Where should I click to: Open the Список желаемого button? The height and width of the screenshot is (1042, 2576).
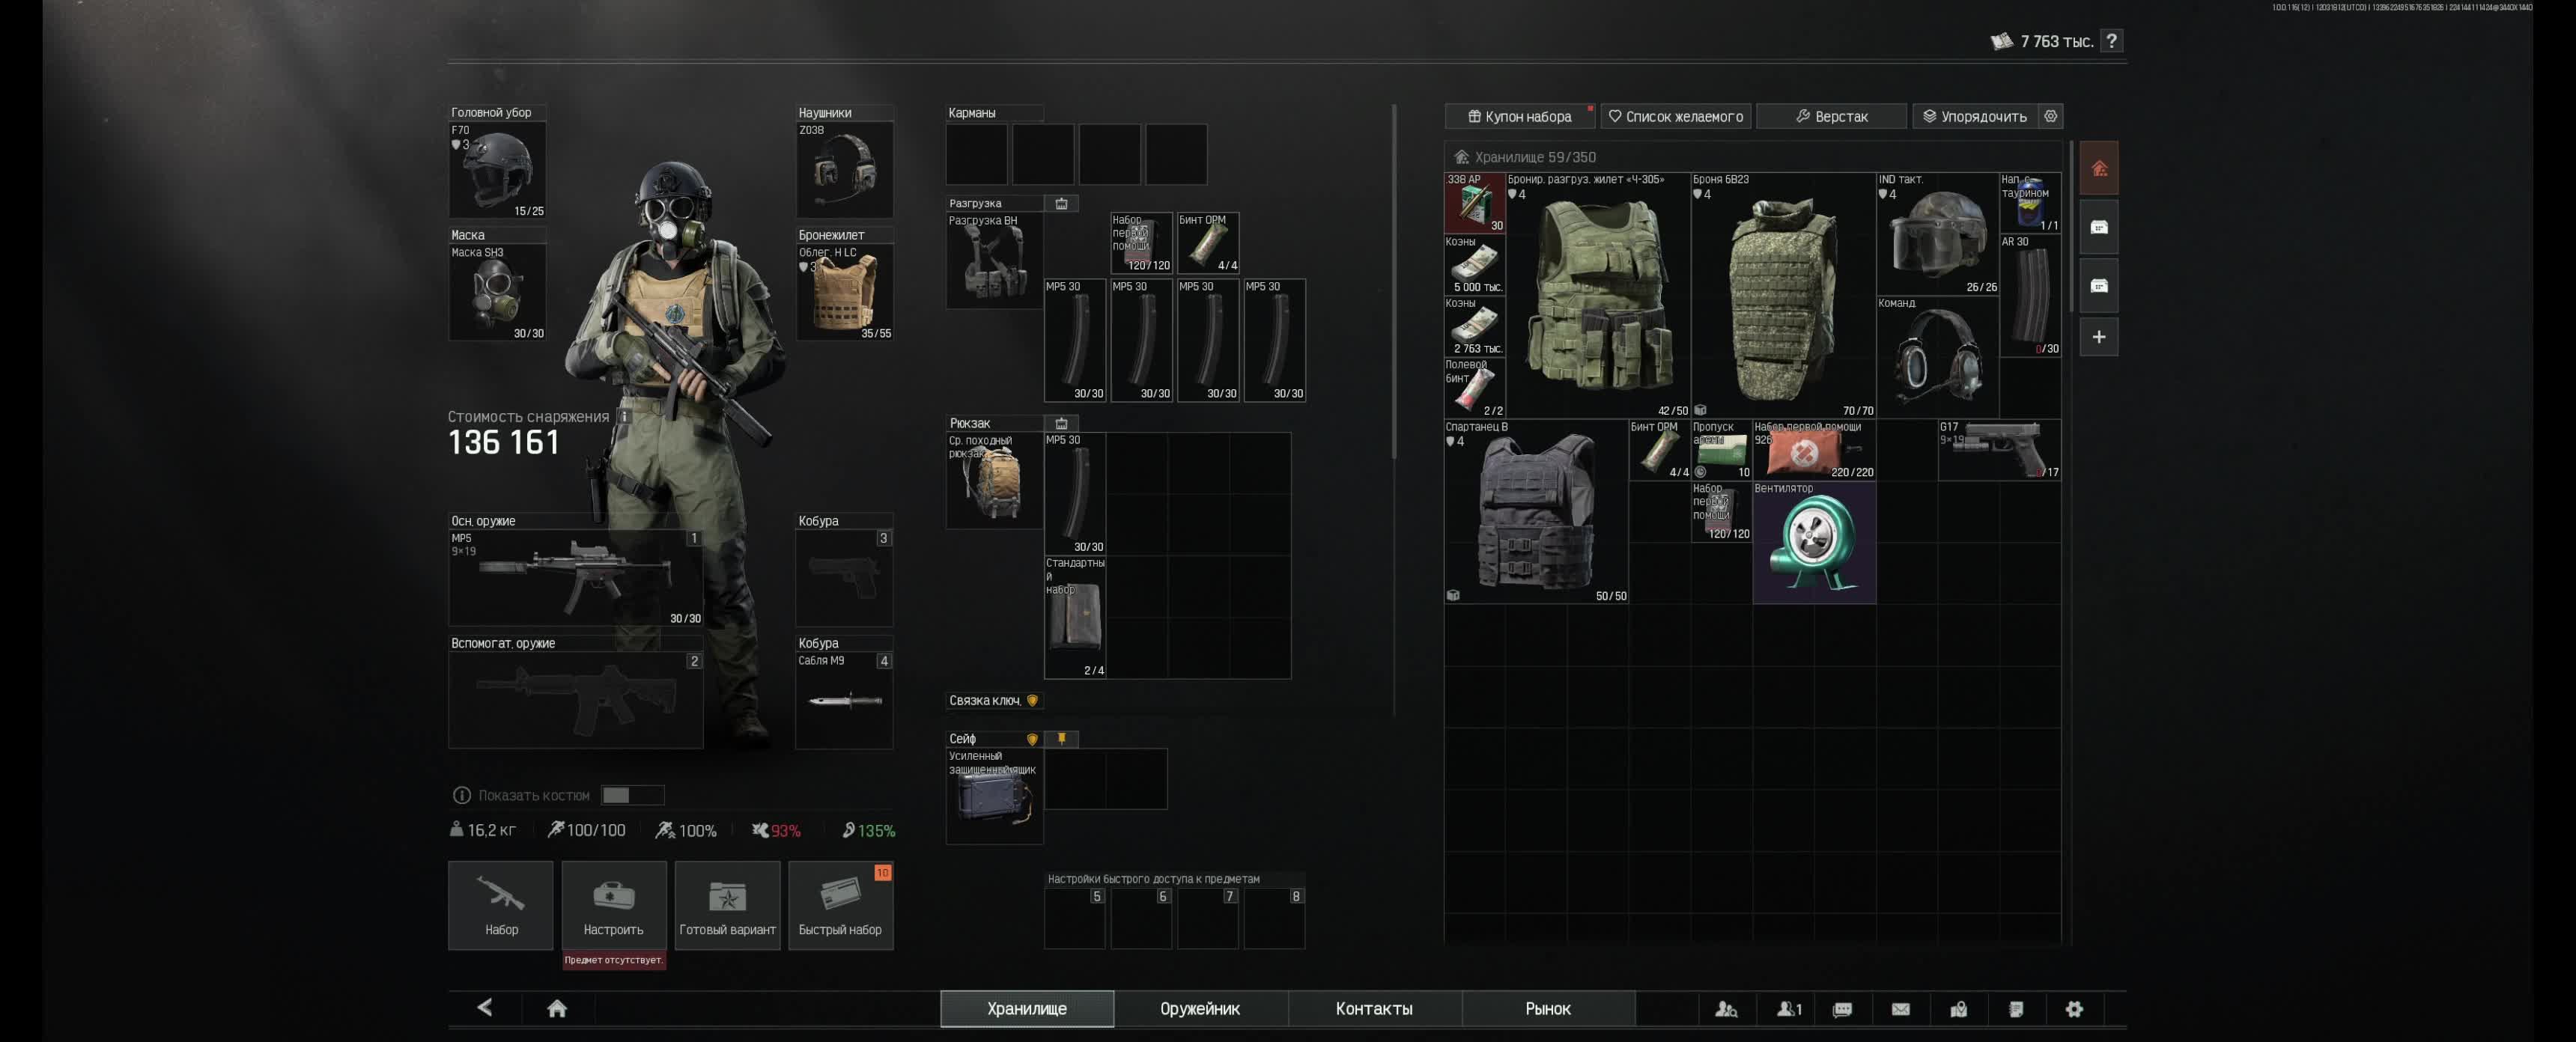pyautogui.click(x=1675, y=116)
